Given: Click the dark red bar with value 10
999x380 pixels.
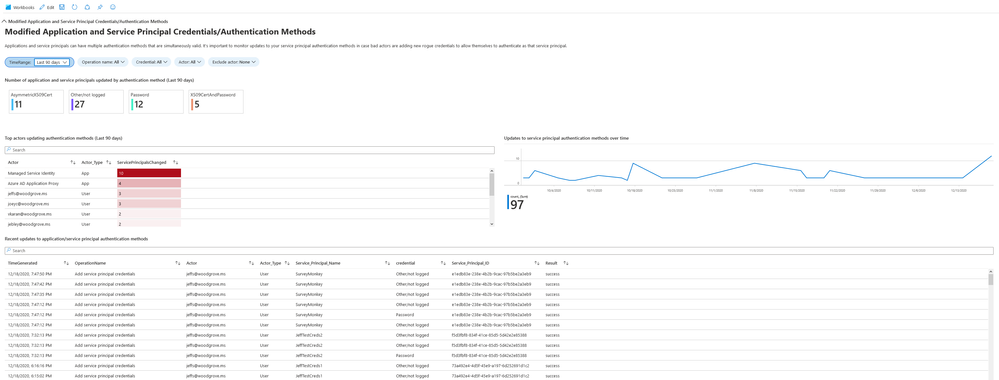Looking at the screenshot, I should coord(149,173).
